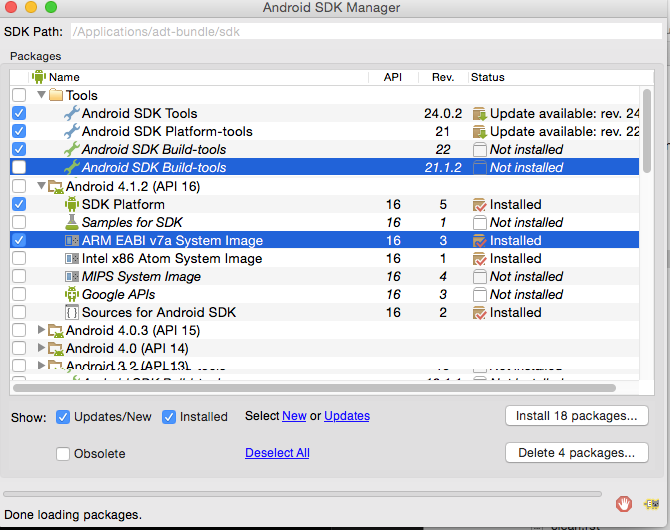Check the Android 4.0.3 (API 15) group checkbox
Screen dimensions: 670x530
click(19, 330)
